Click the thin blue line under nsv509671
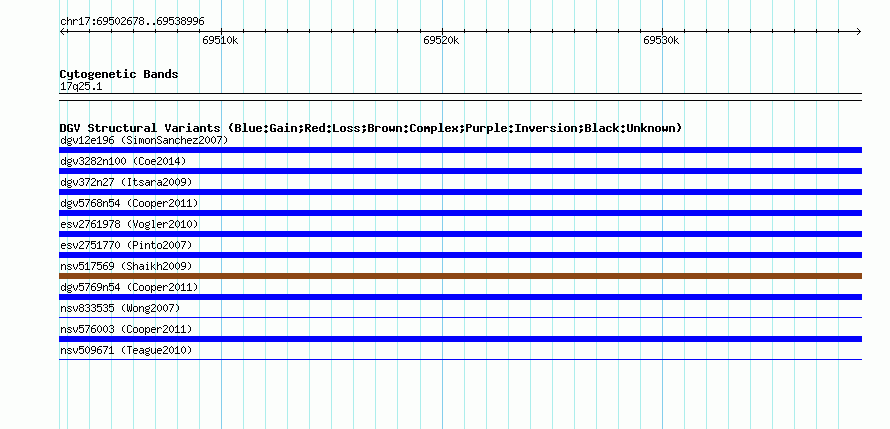890x429 pixels. (460, 360)
